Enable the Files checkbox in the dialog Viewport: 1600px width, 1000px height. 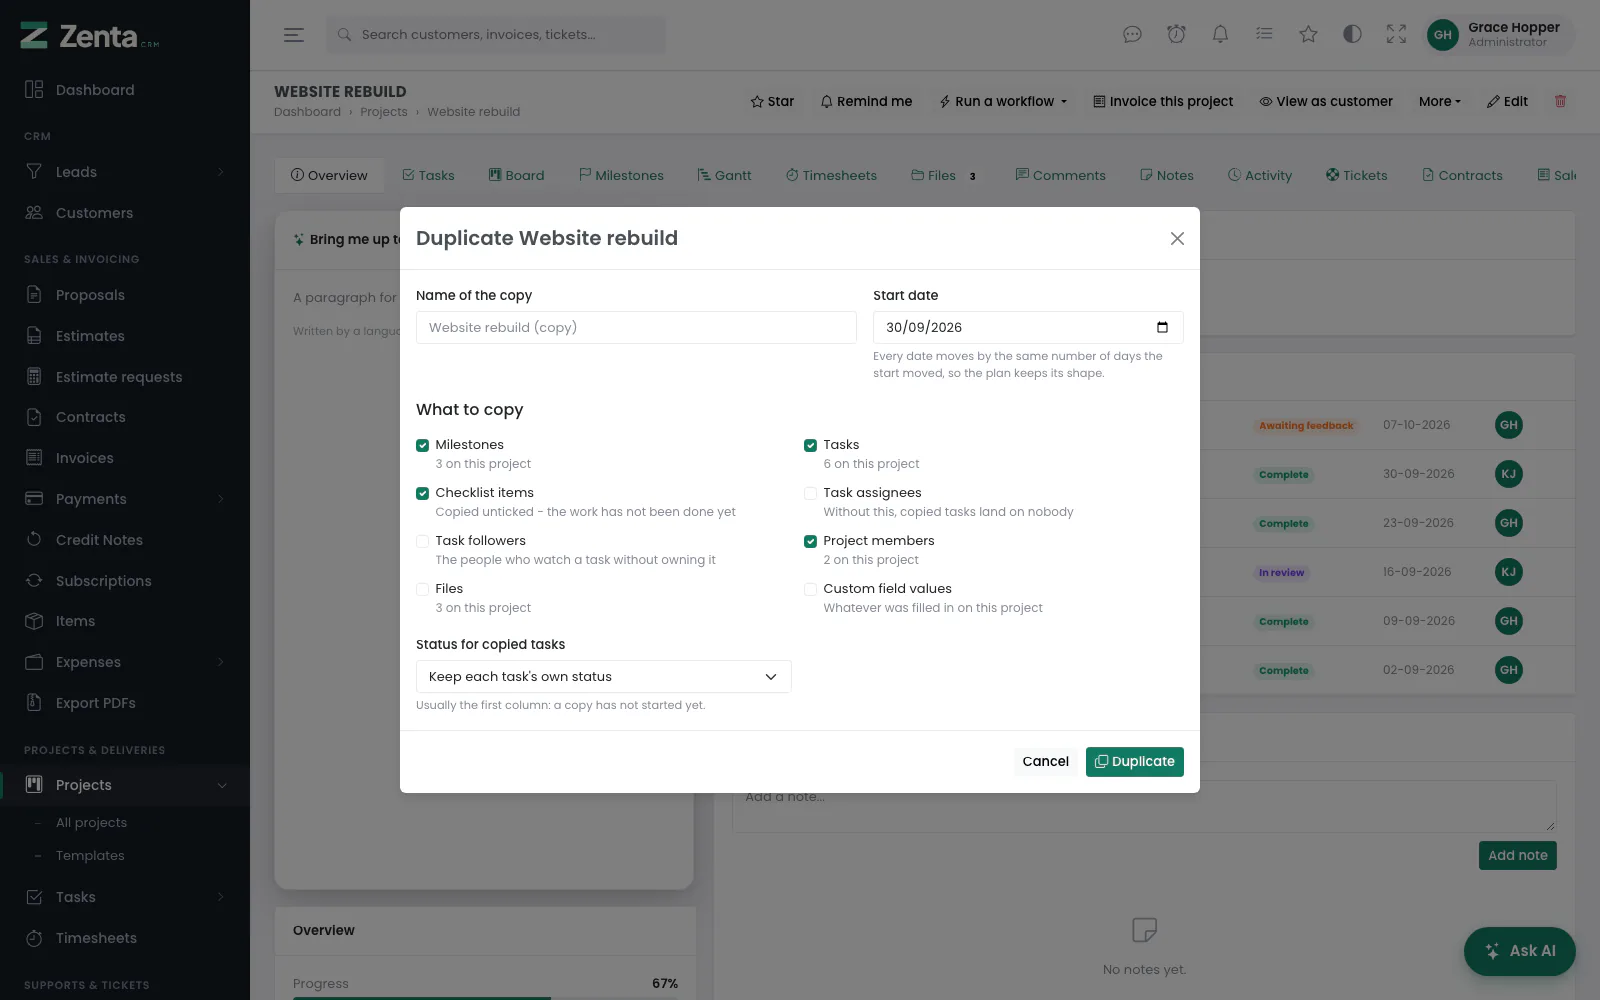tap(422, 589)
